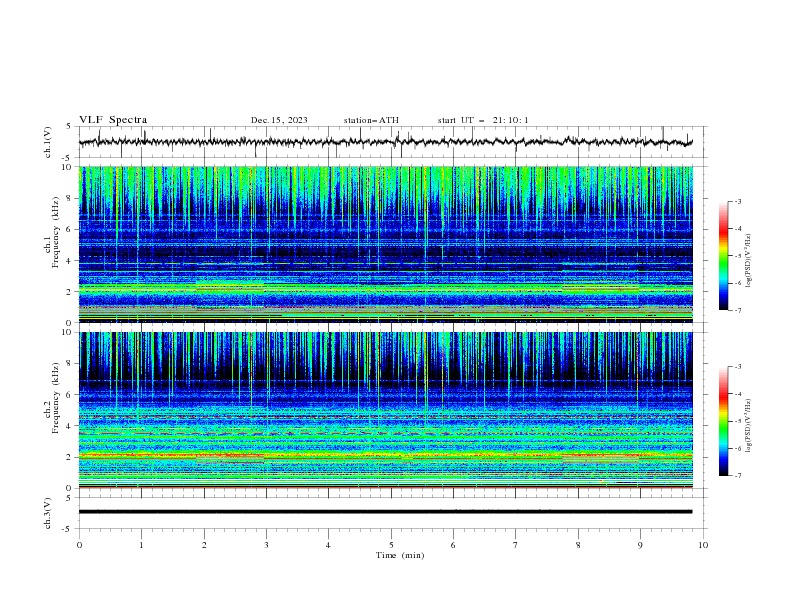Image resolution: width=792 pixels, height=612 pixels.
Task: Click the '10' kHz tick of ch.1 spectrogram
Action: click(x=68, y=167)
